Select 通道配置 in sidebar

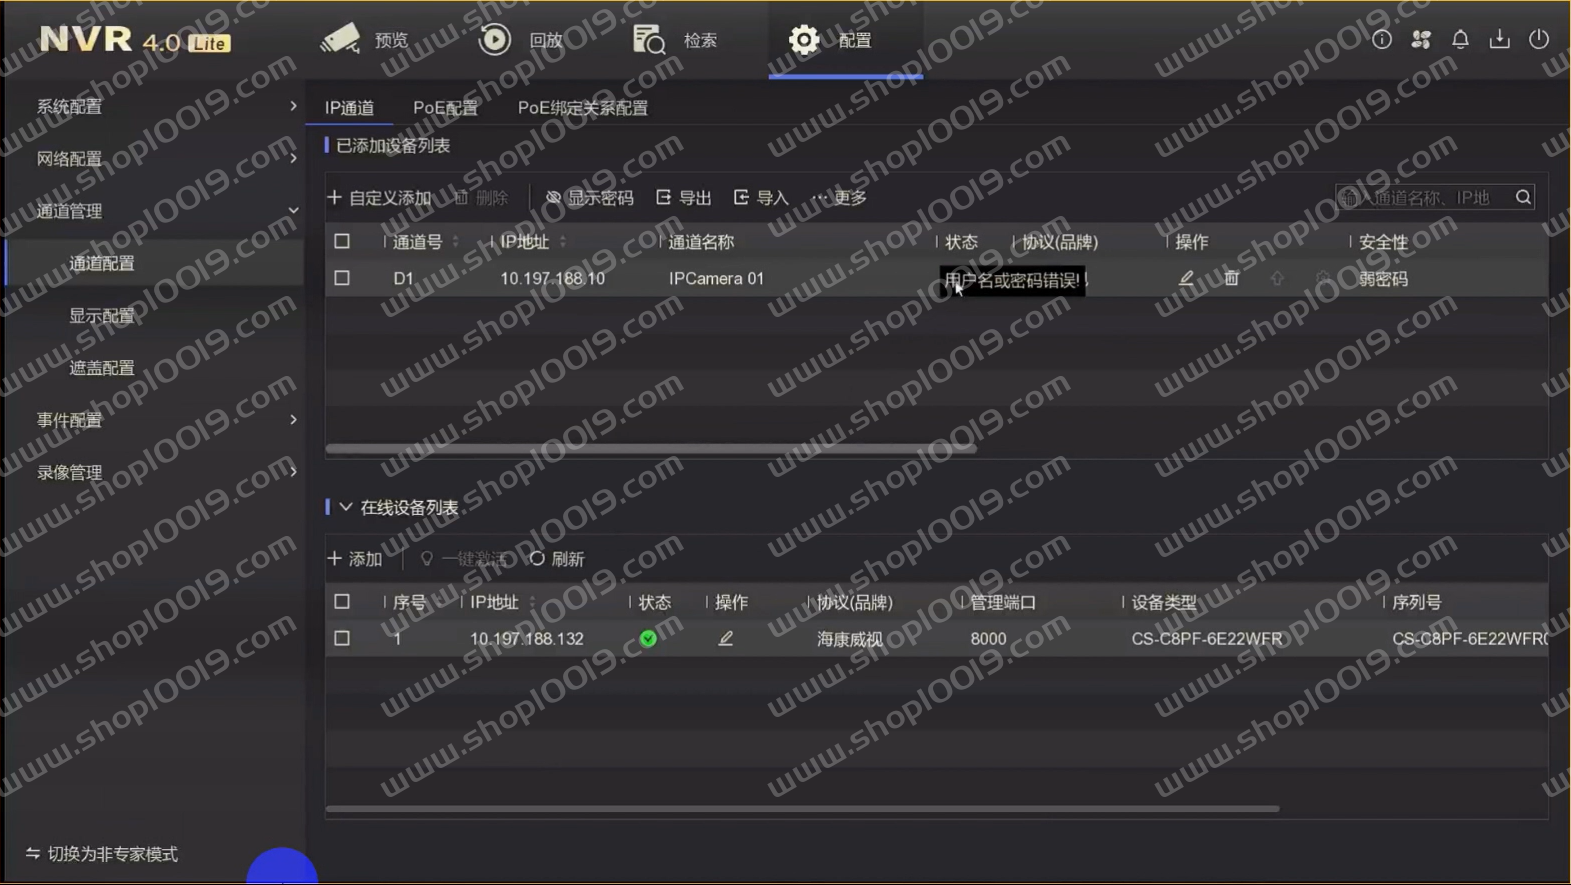tap(101, 263)
